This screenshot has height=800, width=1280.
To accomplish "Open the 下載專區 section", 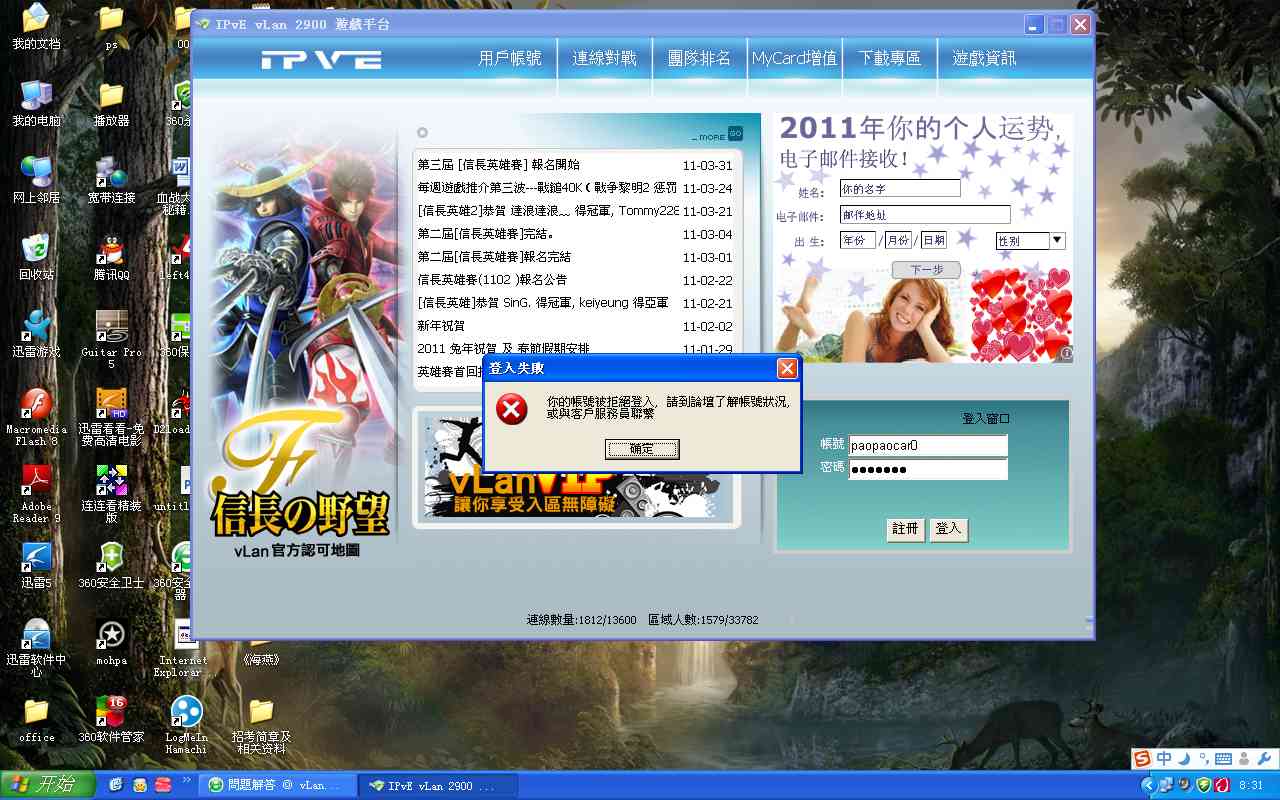I will (x=889, y=59).
